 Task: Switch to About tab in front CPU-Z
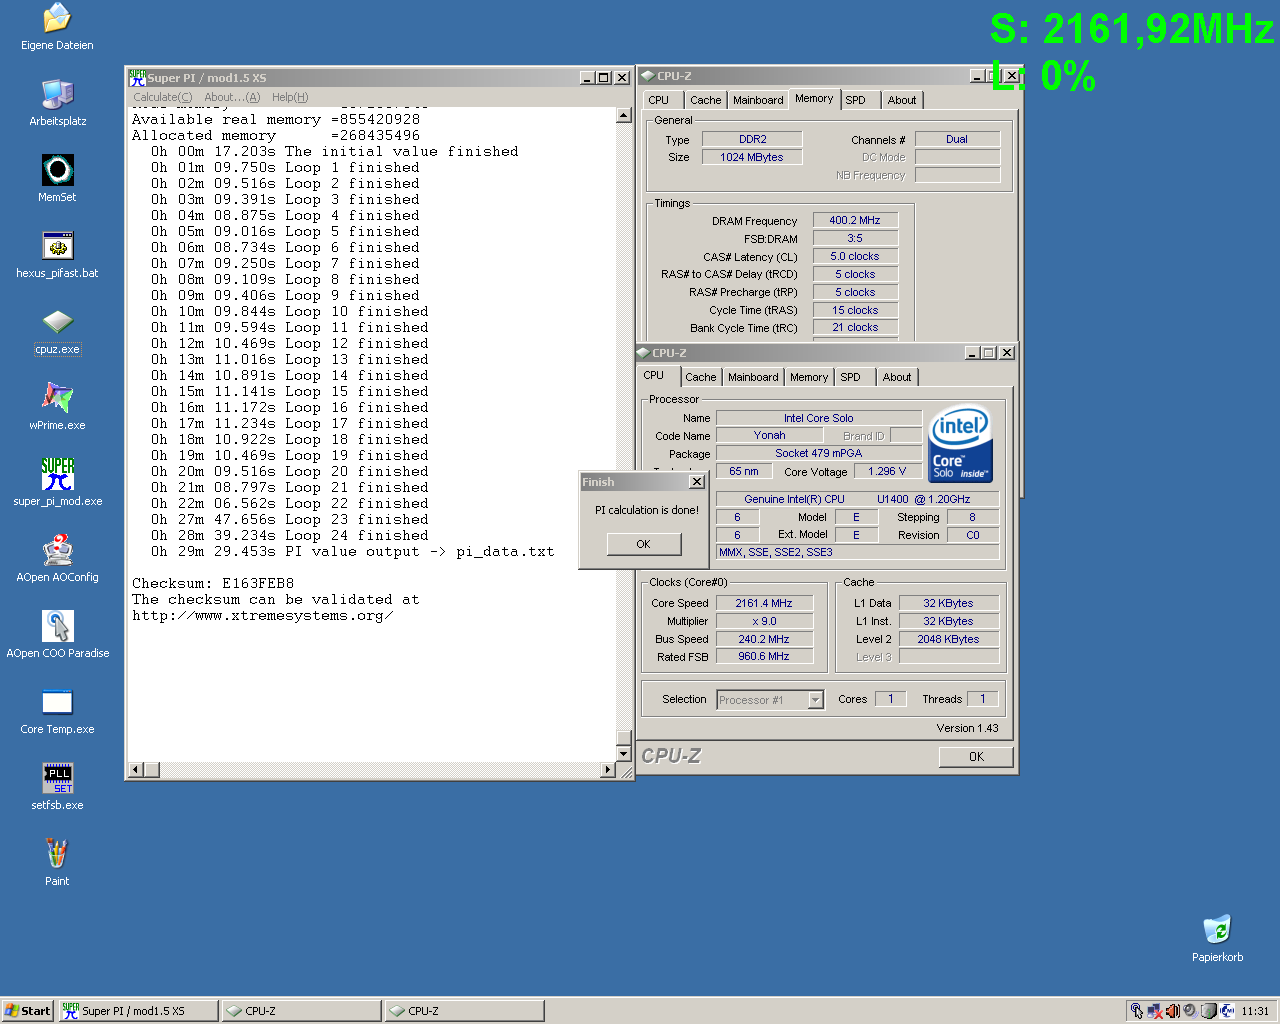coord(897,377)
